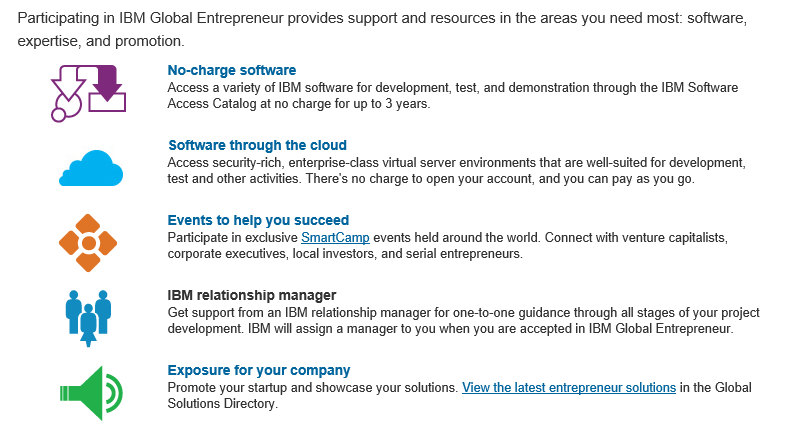Click the blue cloud icon
This screenshot has width=795, height=433.
pos(91,168)
